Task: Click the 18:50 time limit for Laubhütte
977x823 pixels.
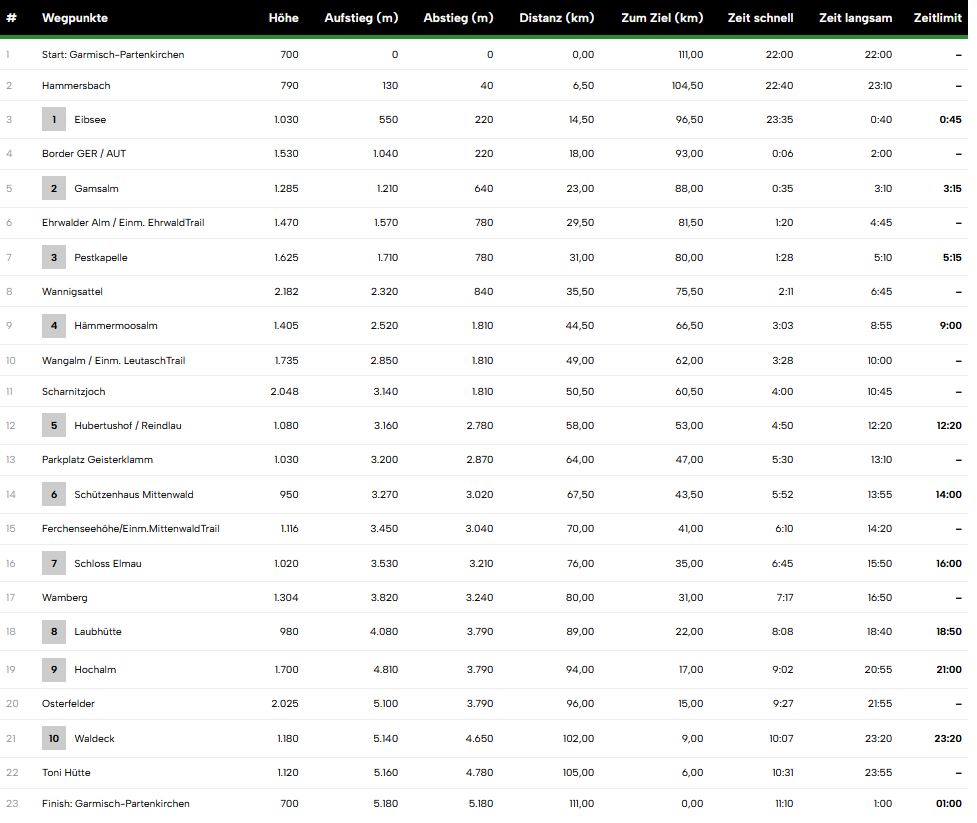Action: 948,632
